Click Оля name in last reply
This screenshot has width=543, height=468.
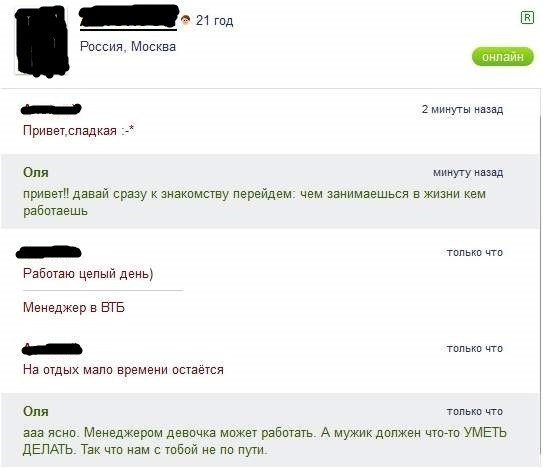(x=36, y=412)
